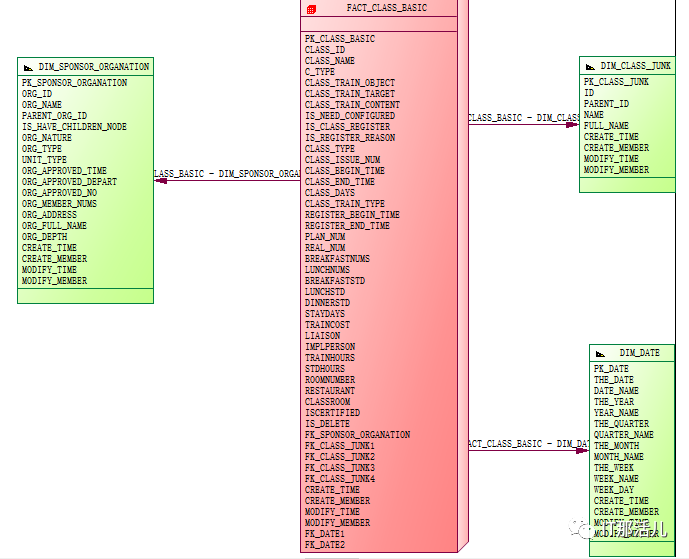This screenshot has width=689, height=559.
Task: Select the CLASS_NAME column
Action: [330, 61]
